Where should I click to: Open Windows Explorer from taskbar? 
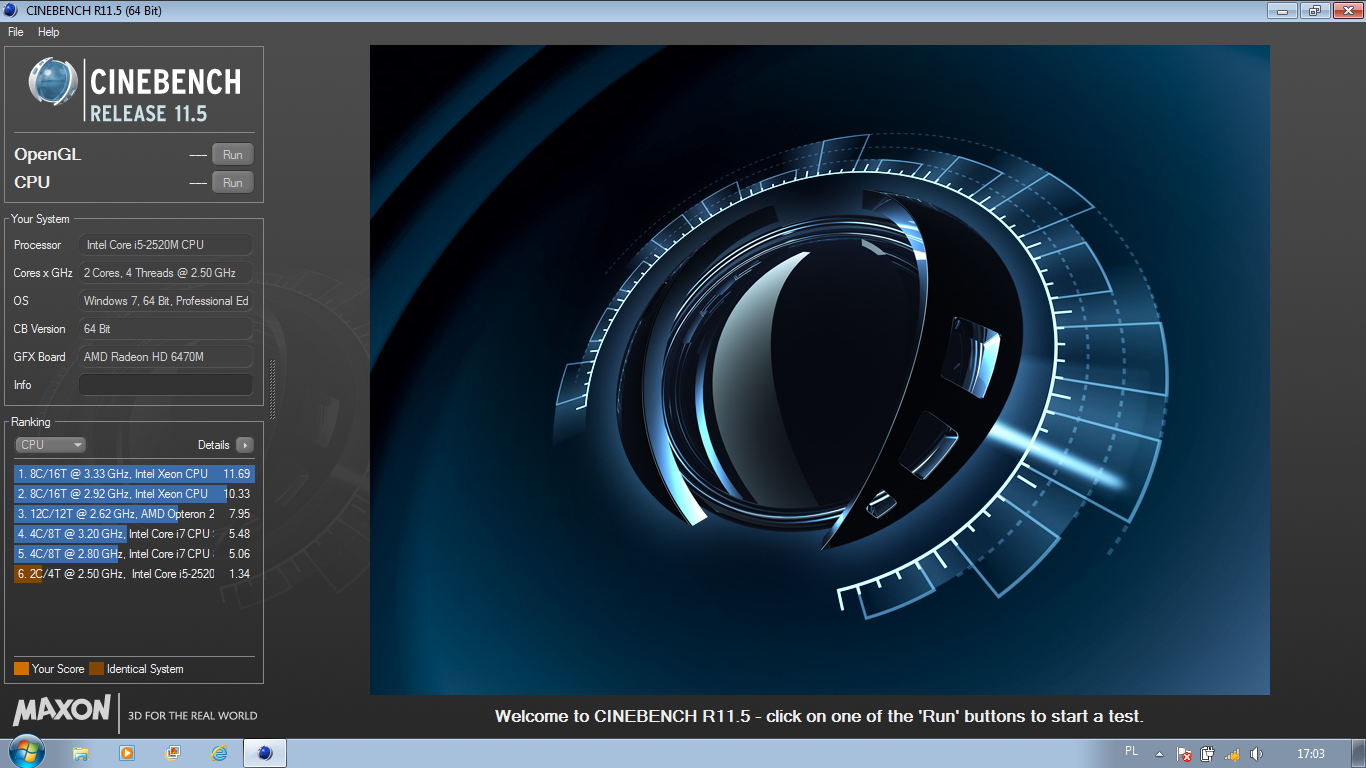coord(81,753)
